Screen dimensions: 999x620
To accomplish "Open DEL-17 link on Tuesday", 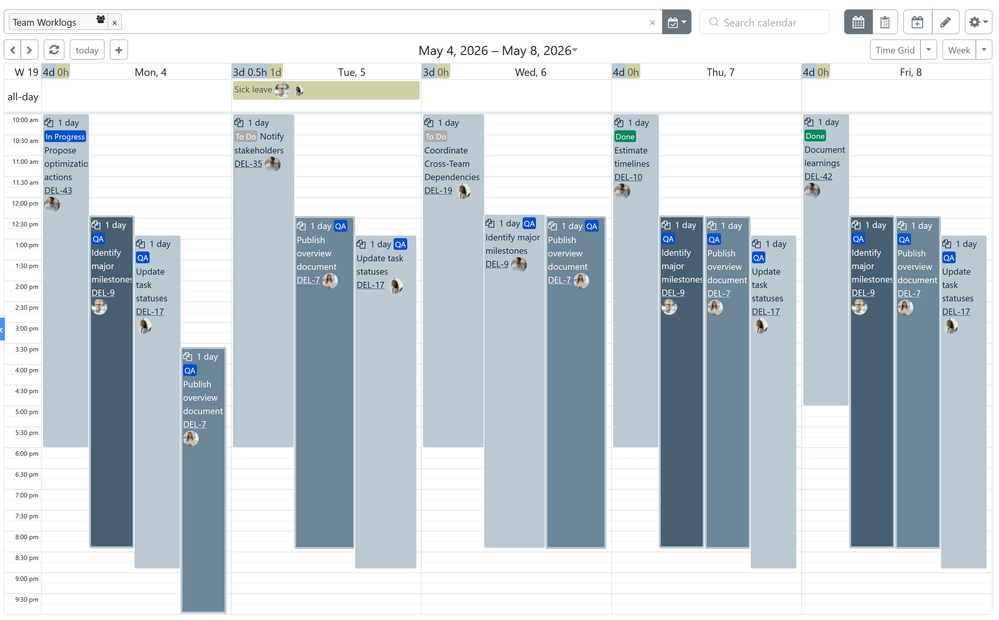I will tap(370, 285).
